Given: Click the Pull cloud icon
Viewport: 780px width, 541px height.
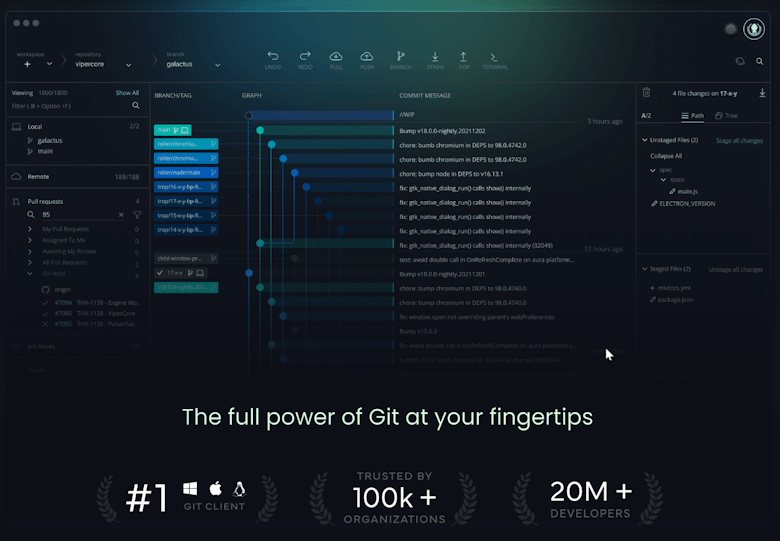Looking at the screenshot, I should click(x=336, y=56).
